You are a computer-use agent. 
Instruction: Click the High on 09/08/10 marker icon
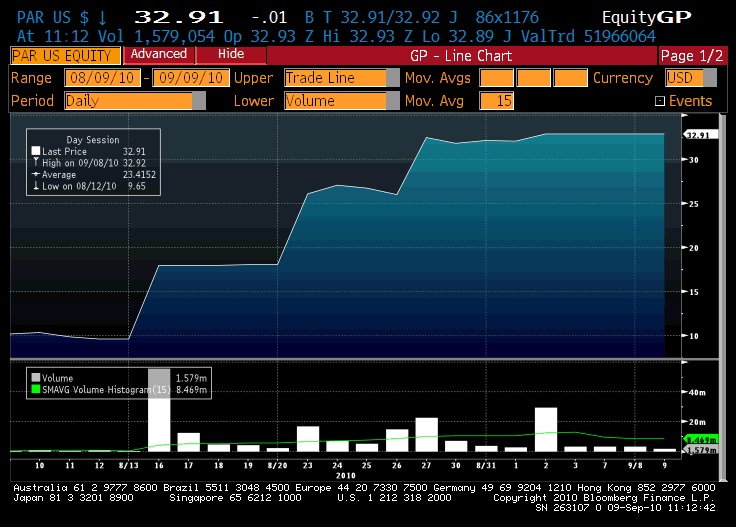(36, 162)
